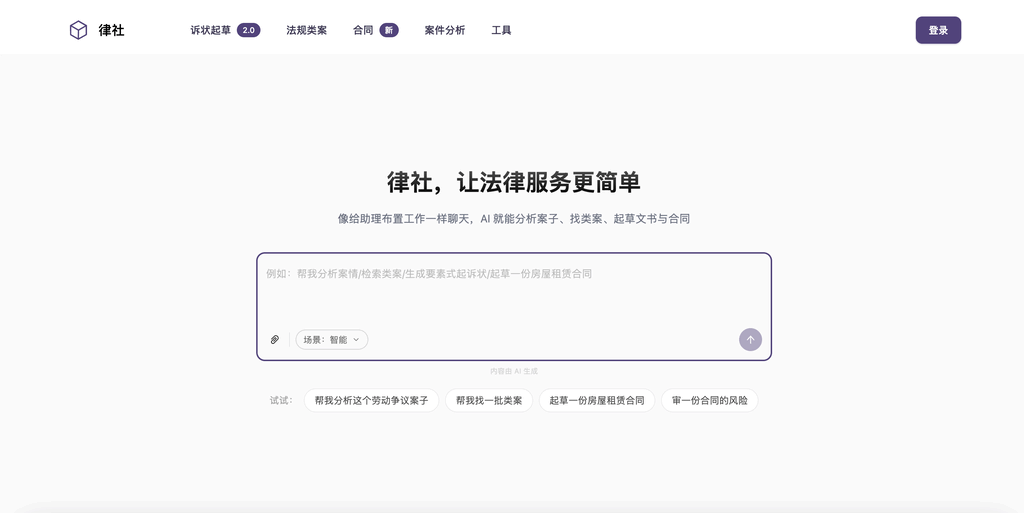1024x513 pixels.
Task: Expand the 场景：智能 dropdown
Action: tap(332, 339)
